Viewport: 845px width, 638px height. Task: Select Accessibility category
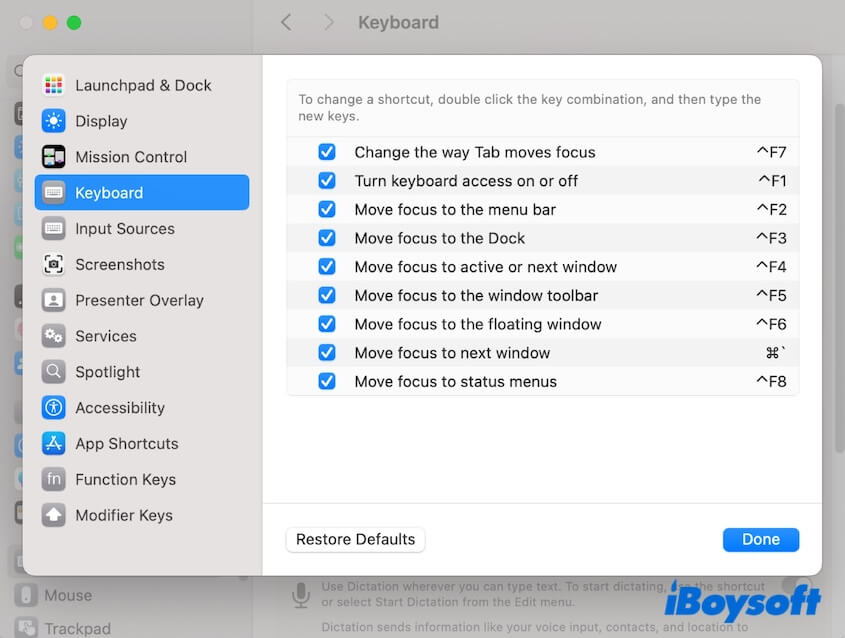coord(142,407)
